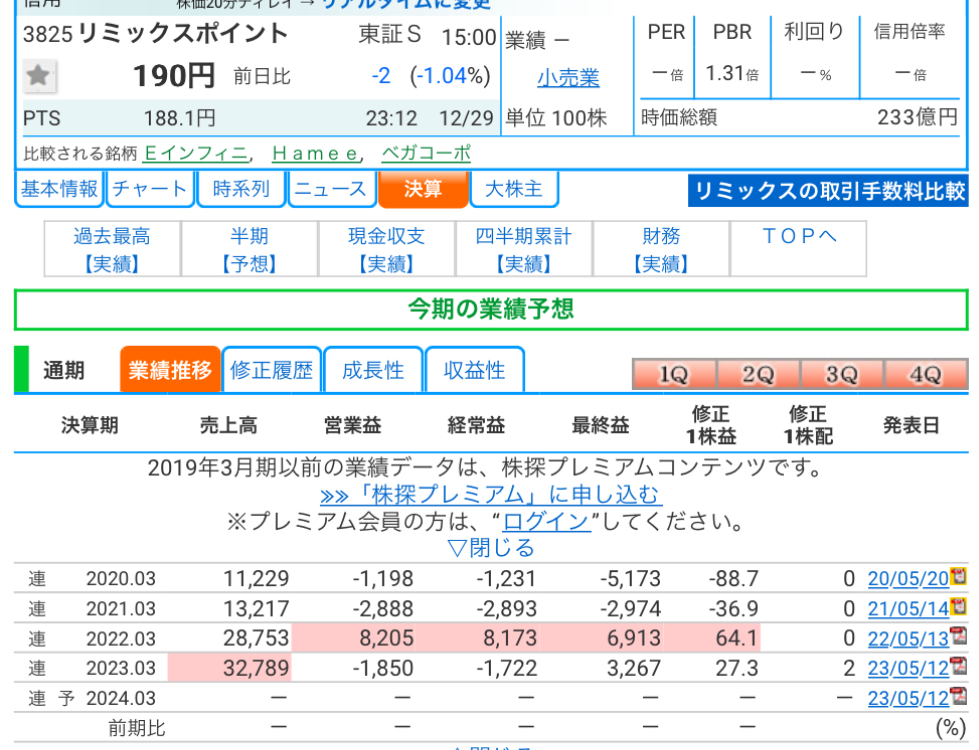
Task: Click the 1Q quarter button
Action: [674, 374]
